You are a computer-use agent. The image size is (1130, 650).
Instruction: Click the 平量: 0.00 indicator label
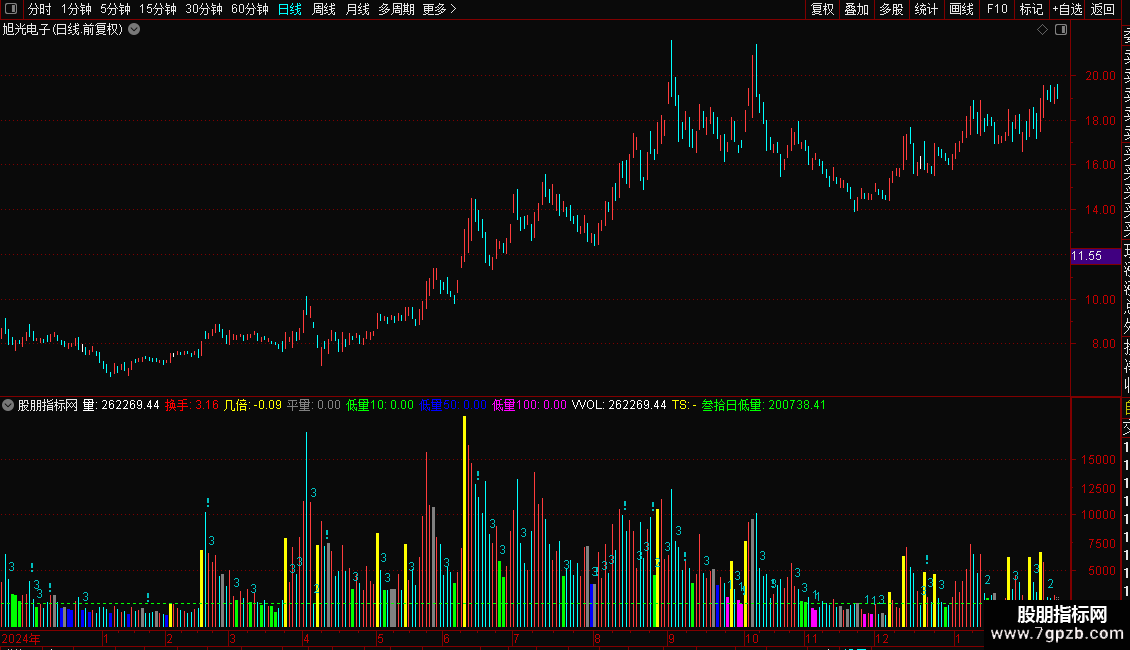pos(313,405)
